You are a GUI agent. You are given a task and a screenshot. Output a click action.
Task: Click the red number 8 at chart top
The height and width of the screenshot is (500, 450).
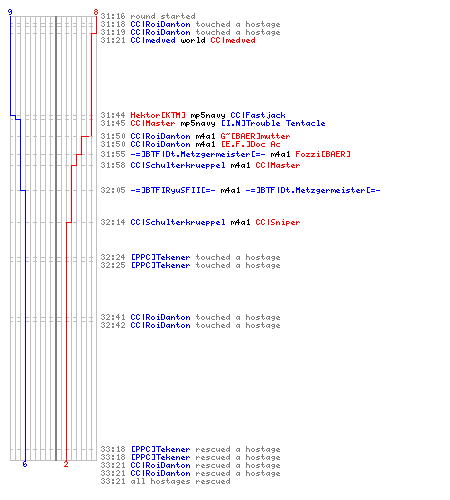96,12
